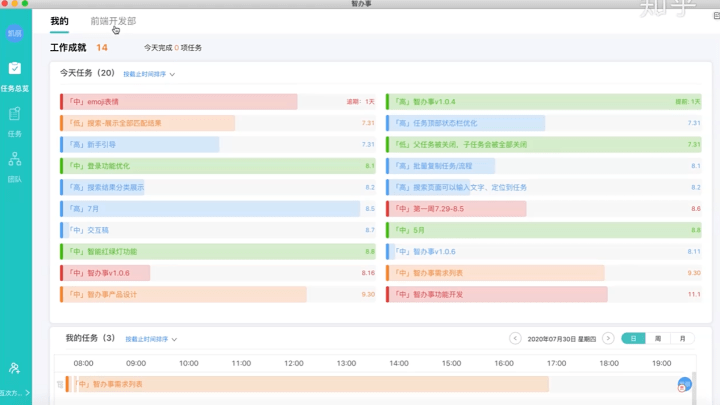Click the user avatar at sidebar top
Image resolution: width=720 pixels, height=405 pixels.
[15, 33]
